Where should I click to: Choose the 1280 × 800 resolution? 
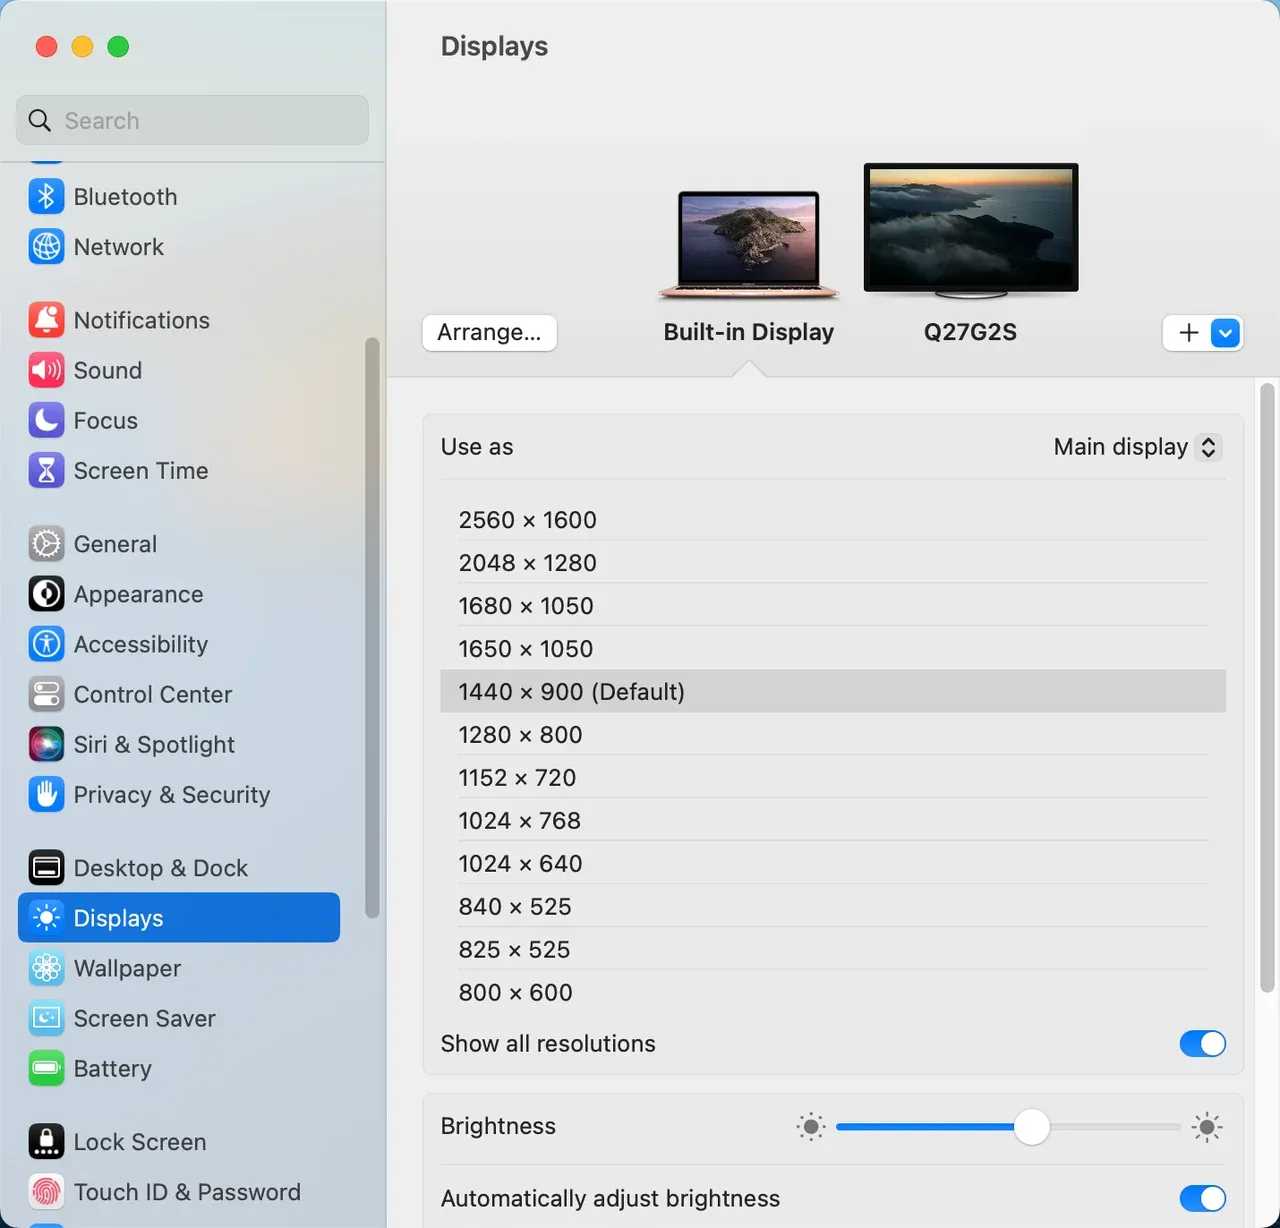[833, 735]
